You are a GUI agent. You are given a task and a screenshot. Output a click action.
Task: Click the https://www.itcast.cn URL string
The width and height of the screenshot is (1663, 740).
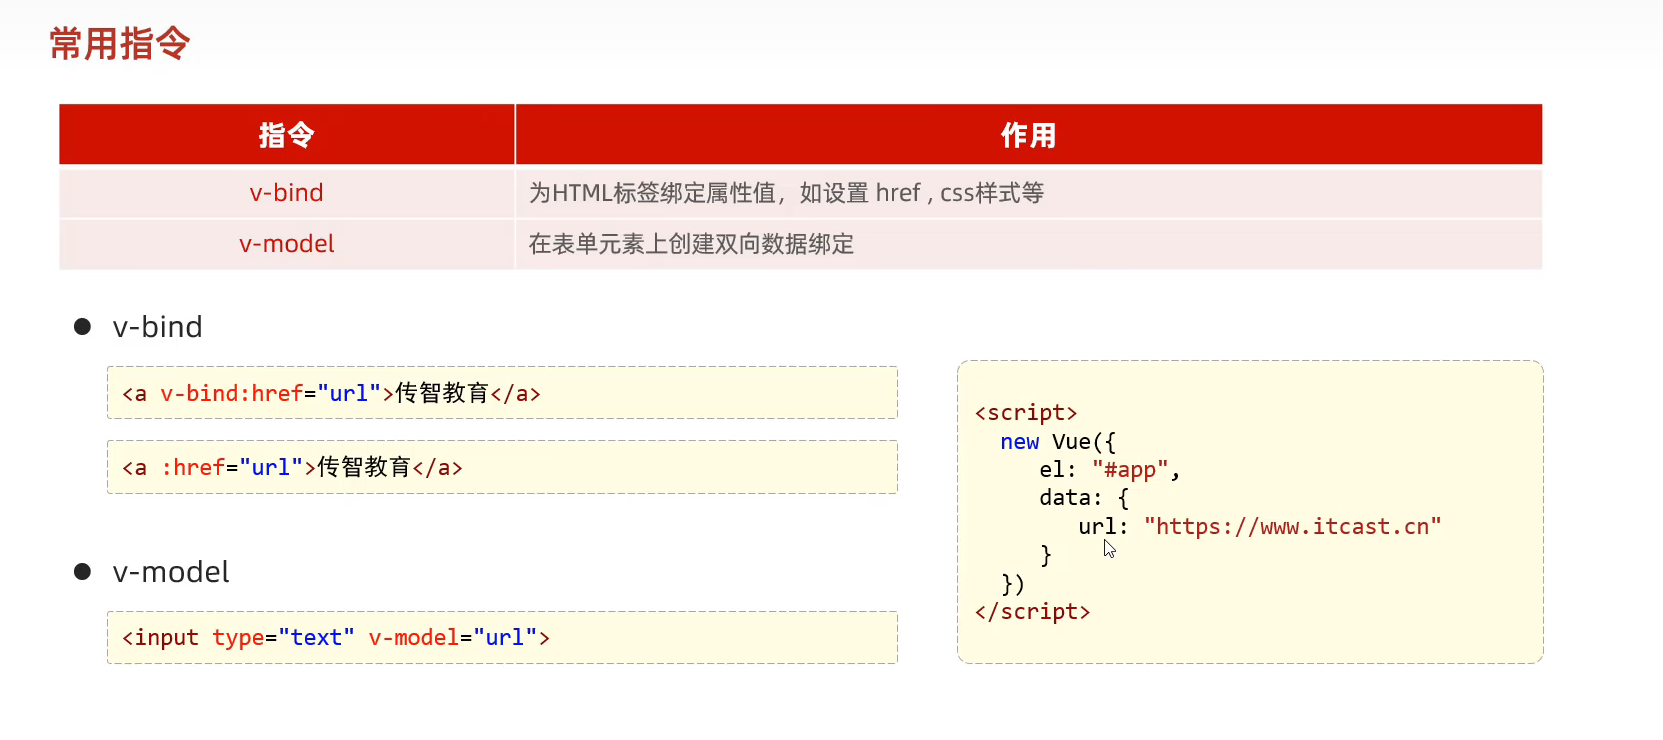tap(1292, 527)
